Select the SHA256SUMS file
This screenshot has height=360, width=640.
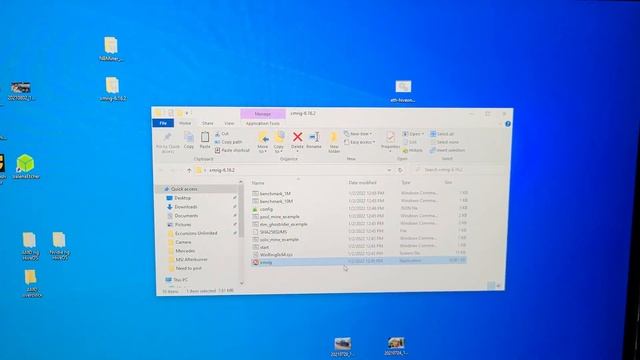pyautogui.click(x=273, y=232)
